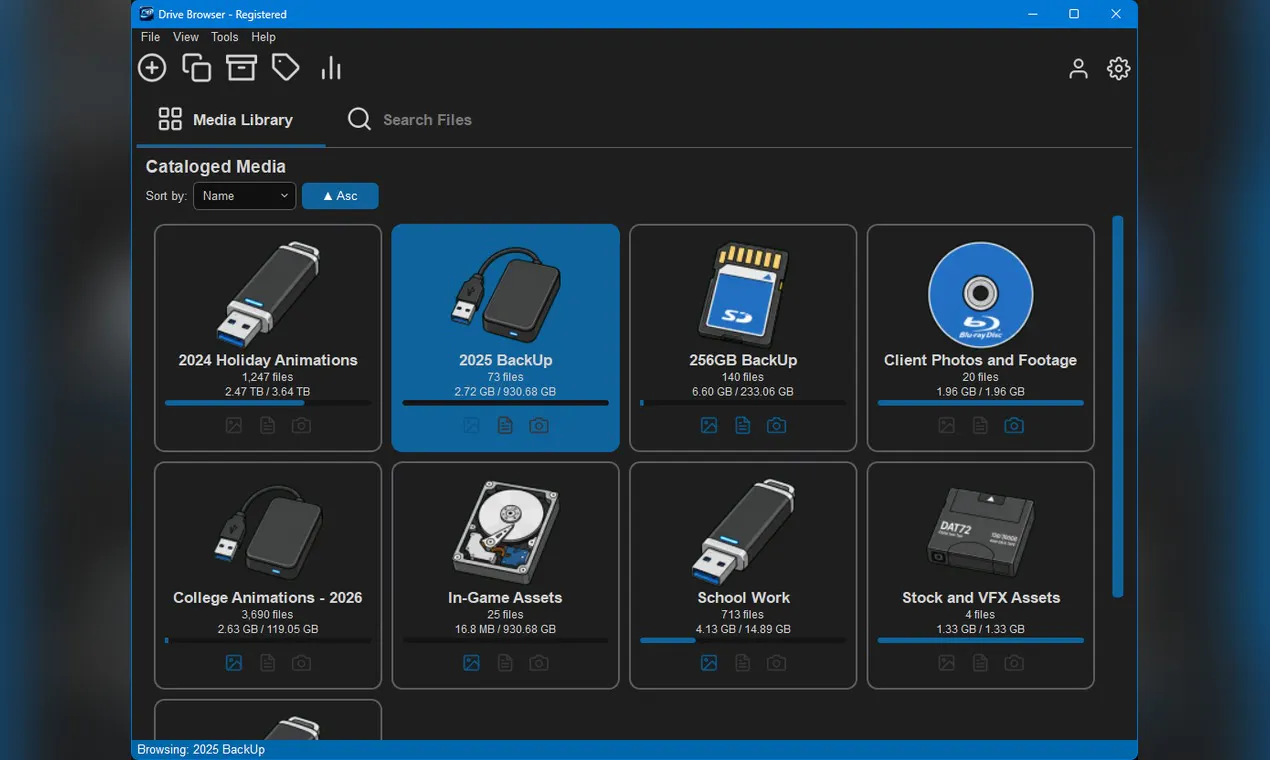Open the File menu
The height and width of the screenshot is (760, 1270).
[x=150, y=37]
